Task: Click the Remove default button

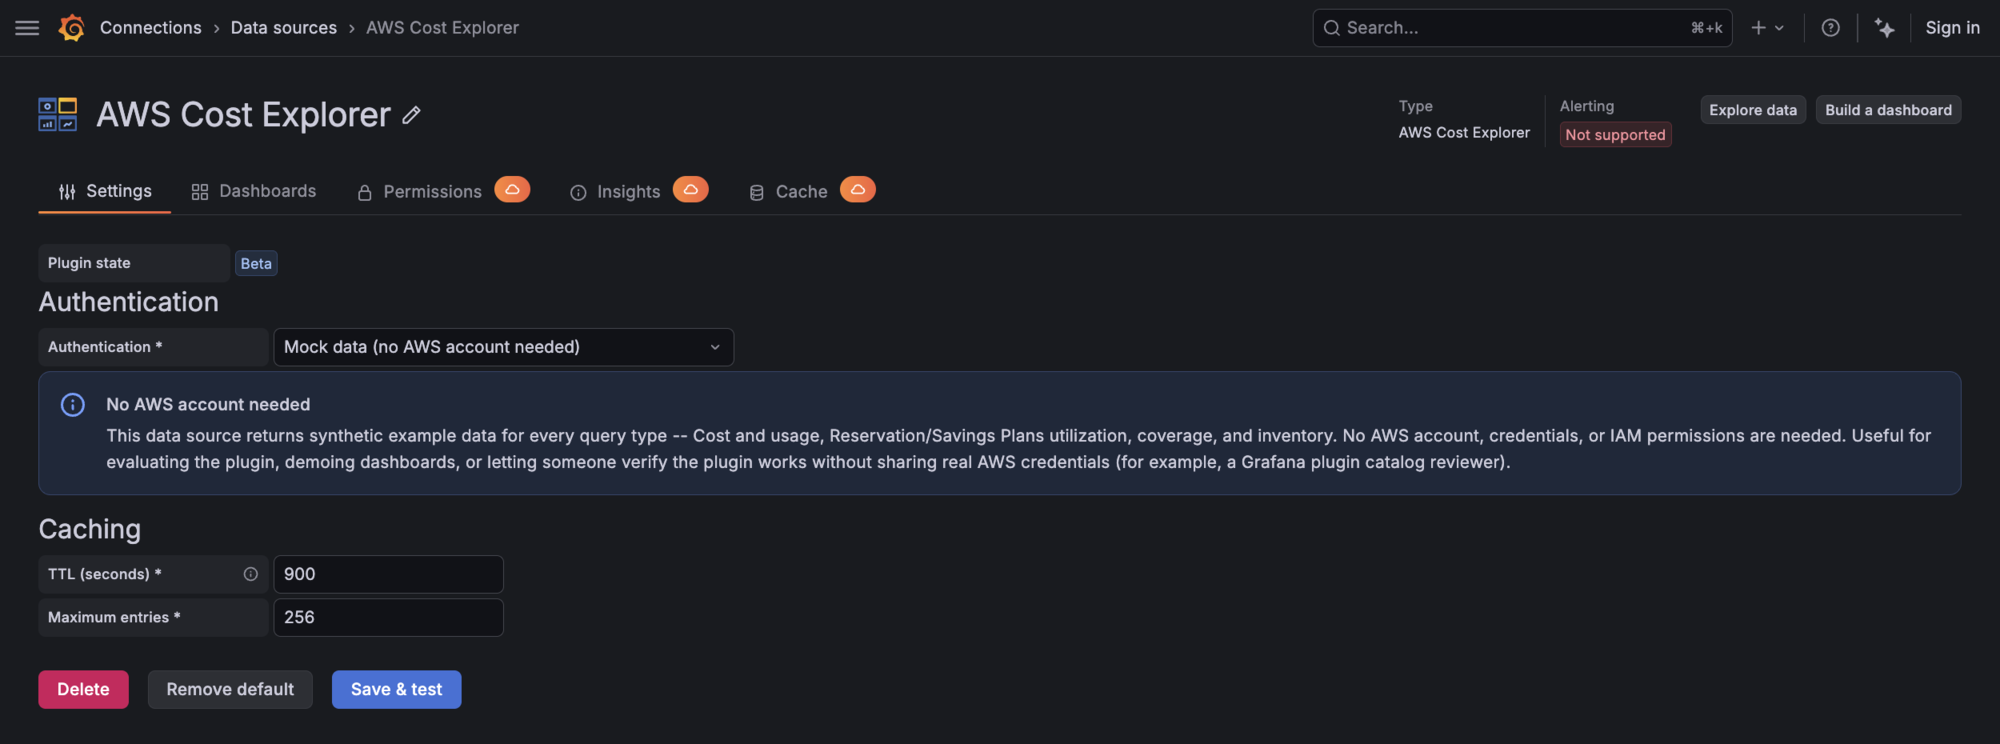Action: (230, 690)
